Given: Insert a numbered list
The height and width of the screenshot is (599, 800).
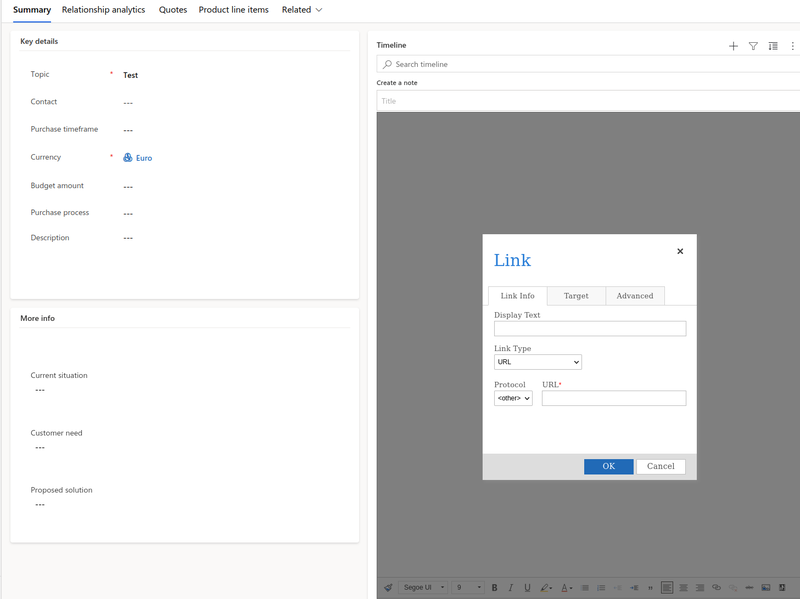Looking at the screenshot, I should [x=601, y=588].
